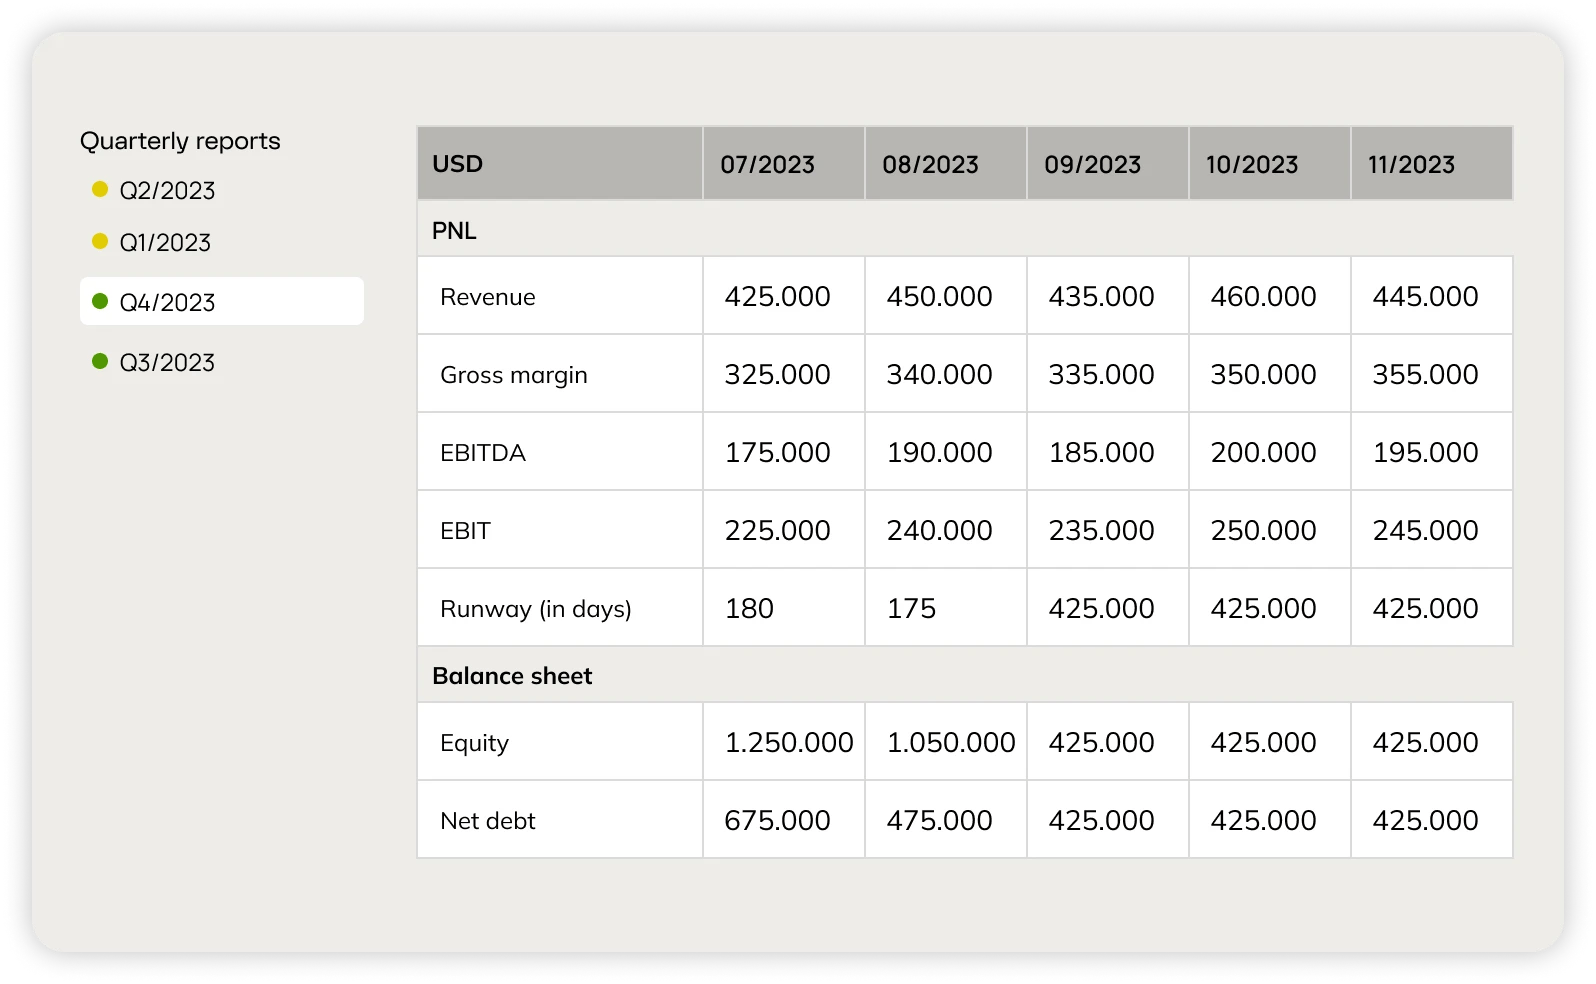
Task: Click the green status dot for Q3/2023
Action: pos(100,361)
